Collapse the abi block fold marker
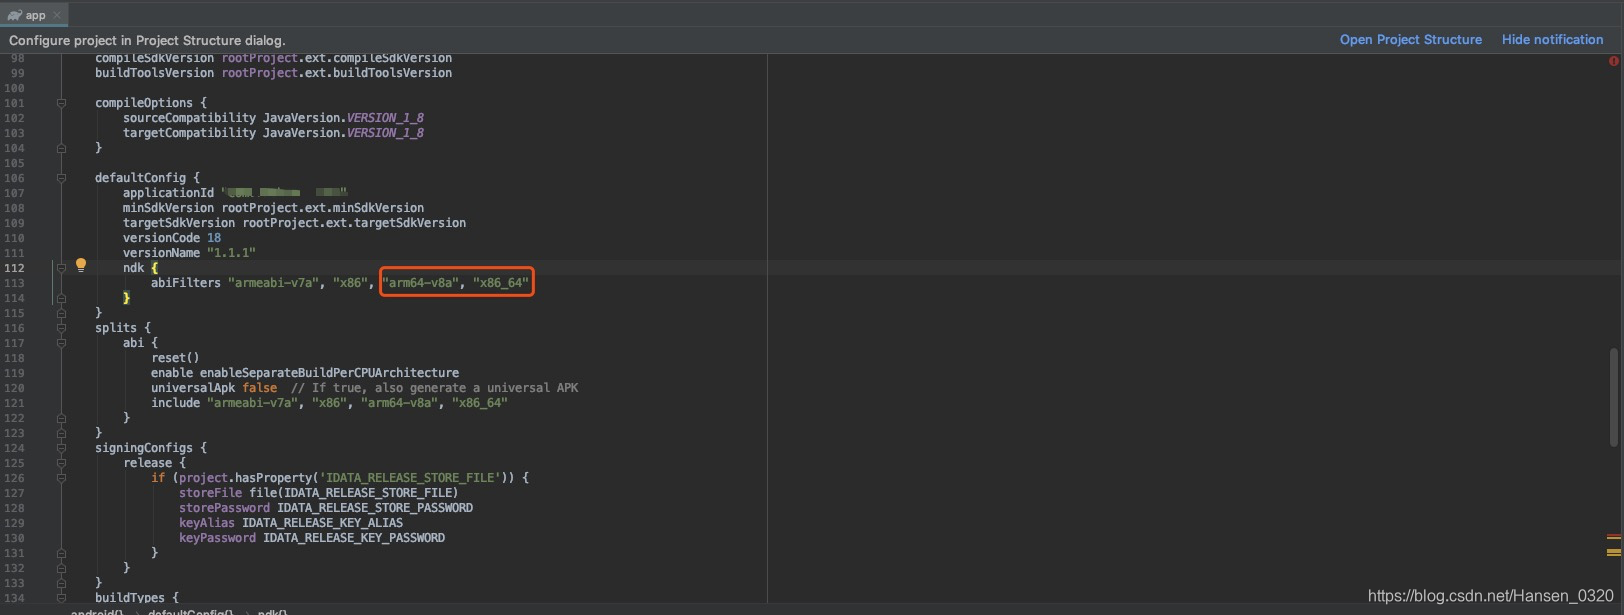 click(61, 343)
